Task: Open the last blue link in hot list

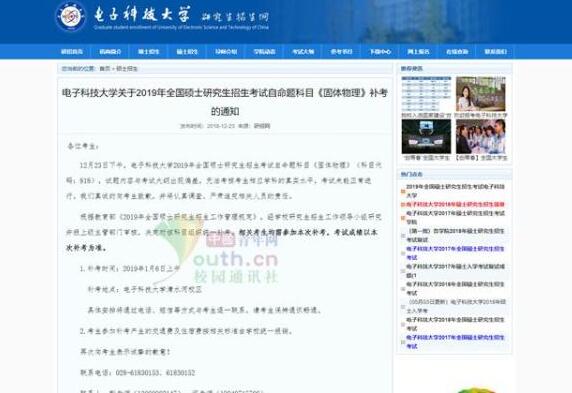Action: pos(455,342)
